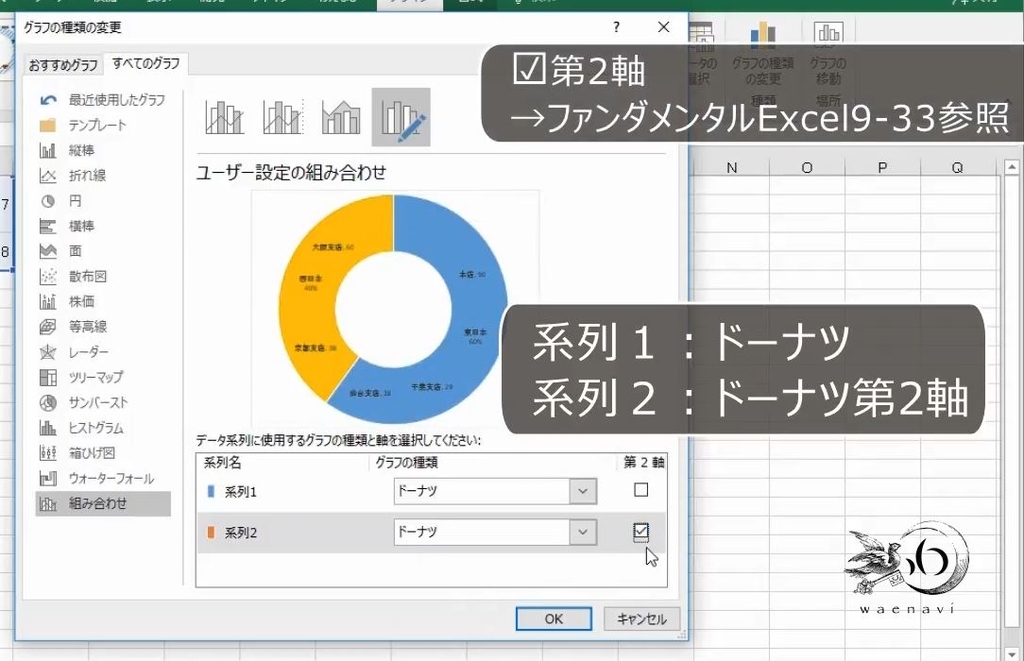Image resolution: width=1024 pixels, height=661 pixels.
Task: Pick stacked area-clustered column subtype
Action: coord(341,118)
